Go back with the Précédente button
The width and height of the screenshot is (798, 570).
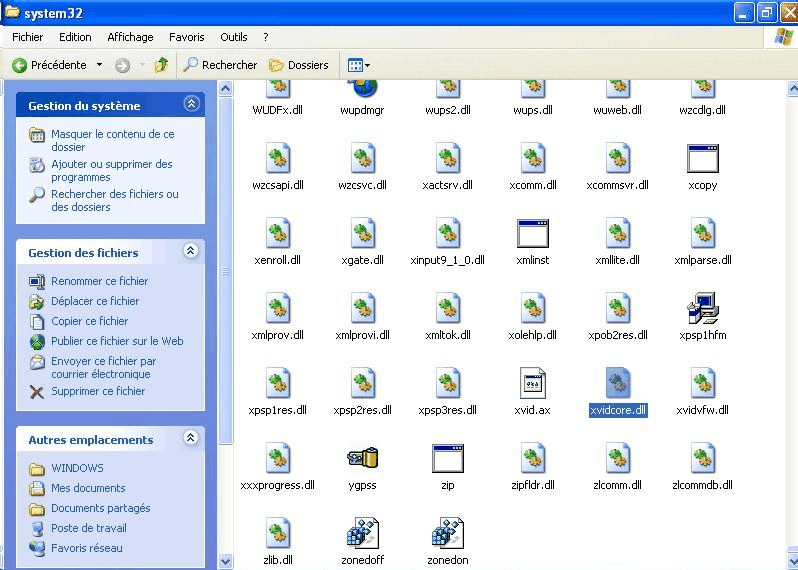tap(49, 65)
